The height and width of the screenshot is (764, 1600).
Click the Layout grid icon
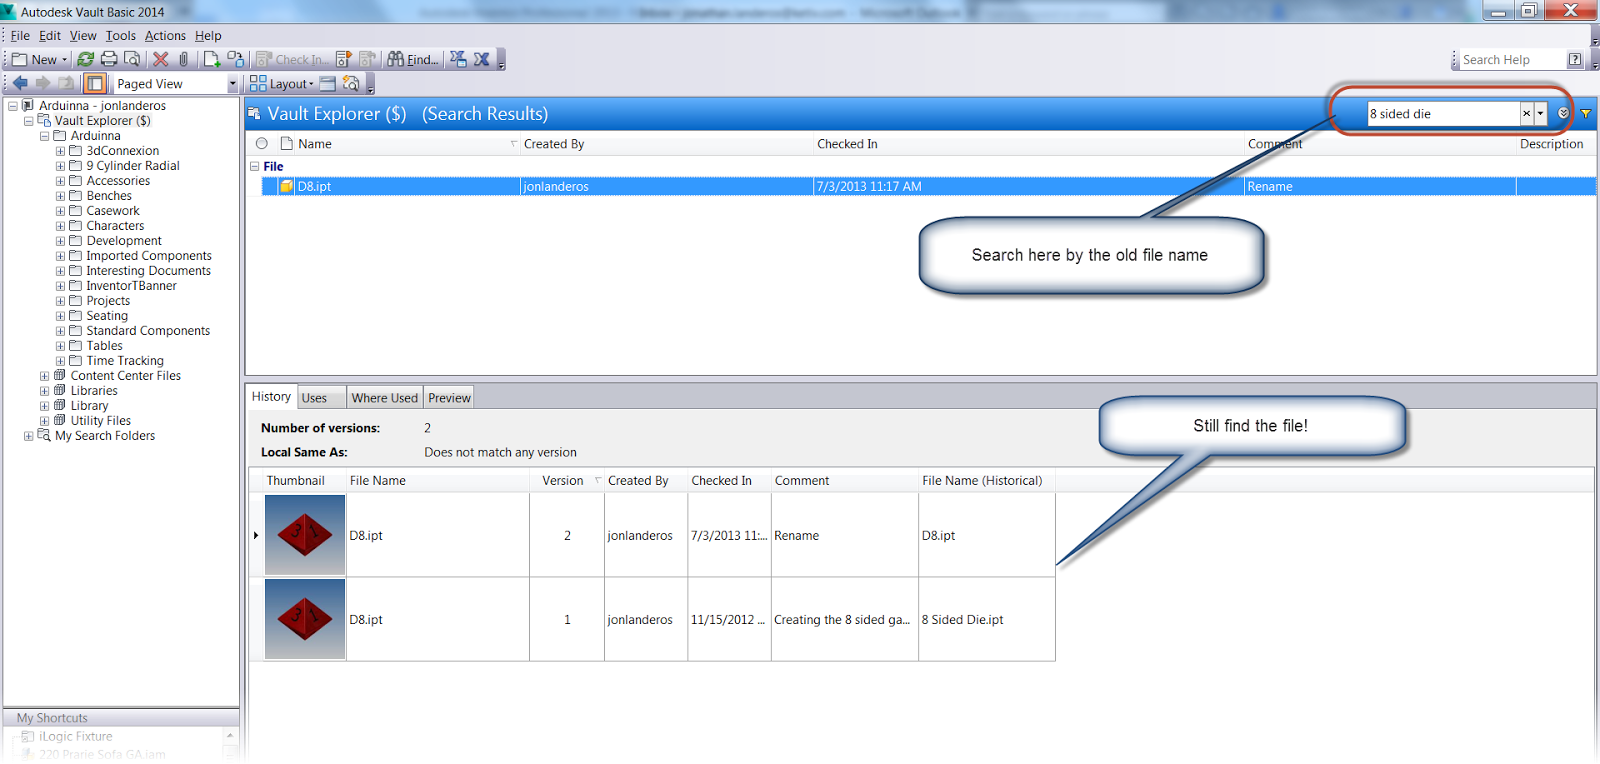[x=258, y=83]
